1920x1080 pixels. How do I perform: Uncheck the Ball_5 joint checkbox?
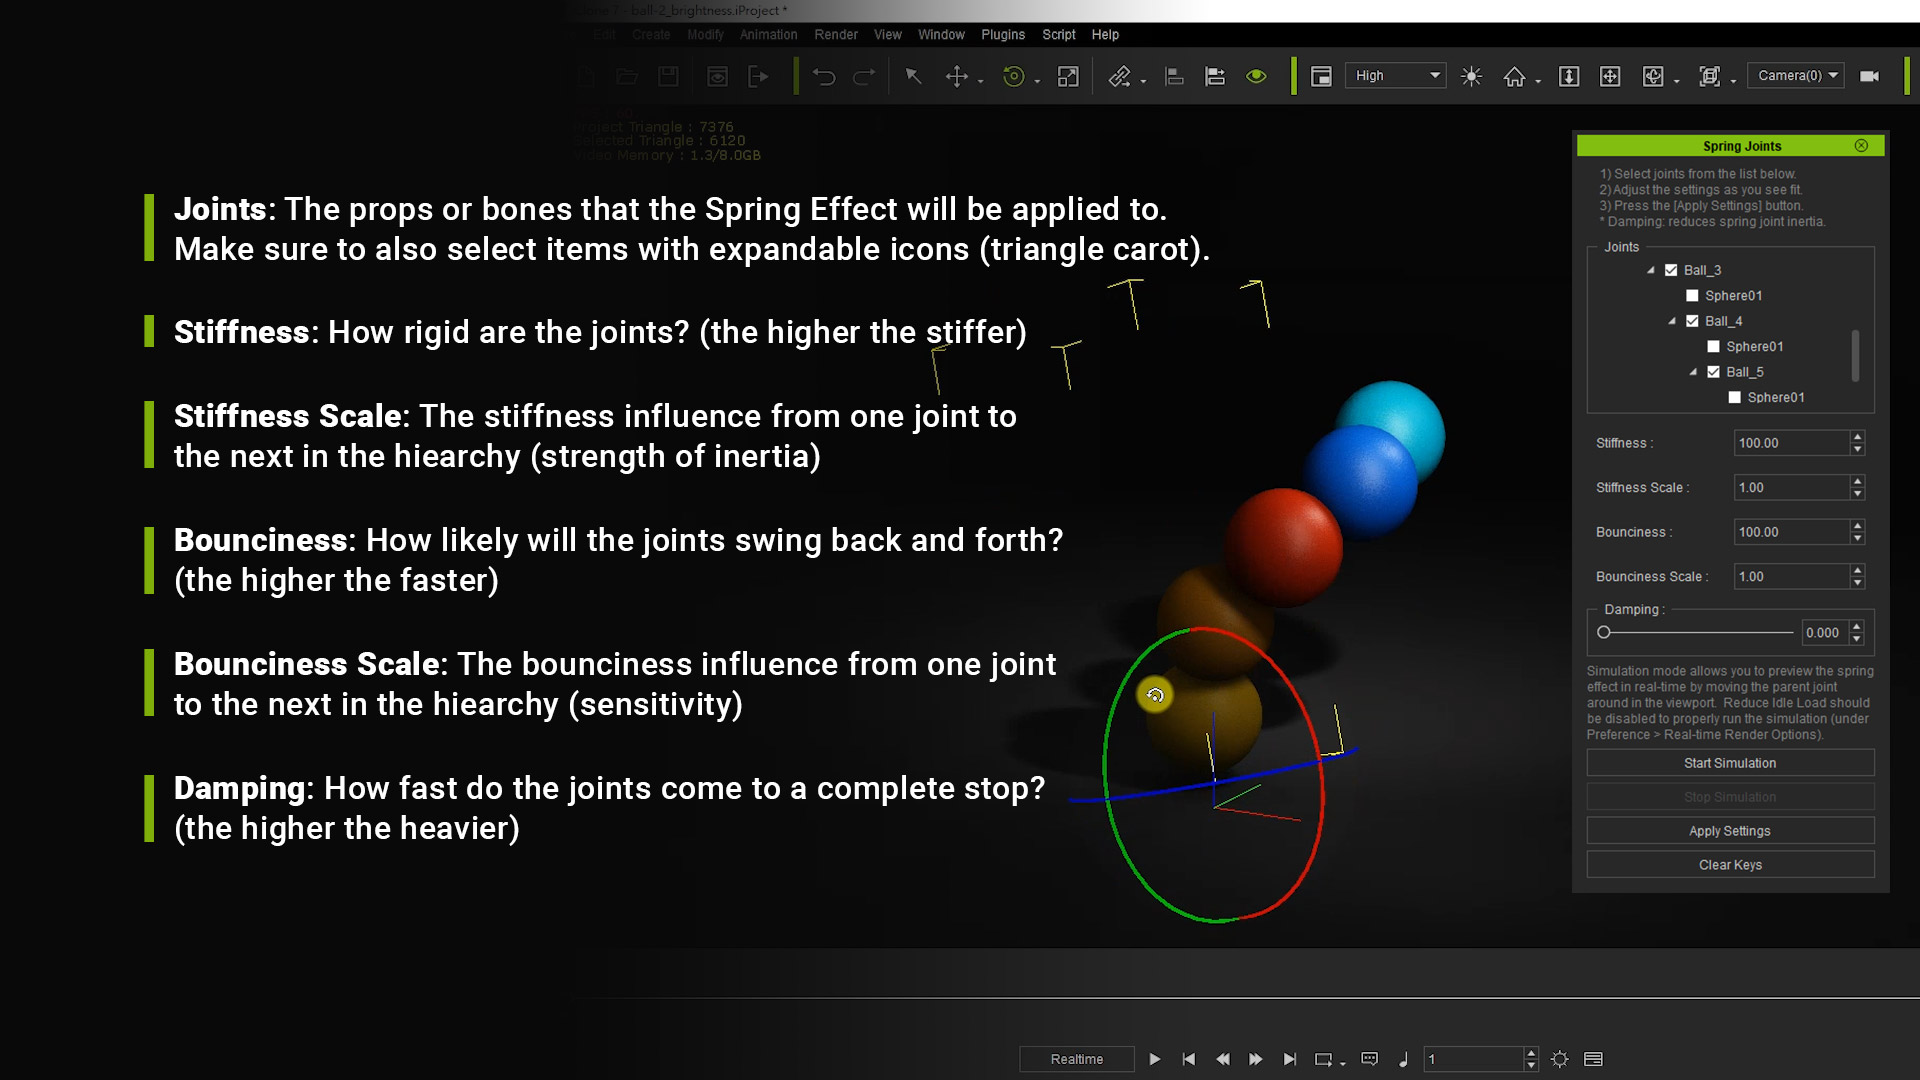pos(1714,372)
